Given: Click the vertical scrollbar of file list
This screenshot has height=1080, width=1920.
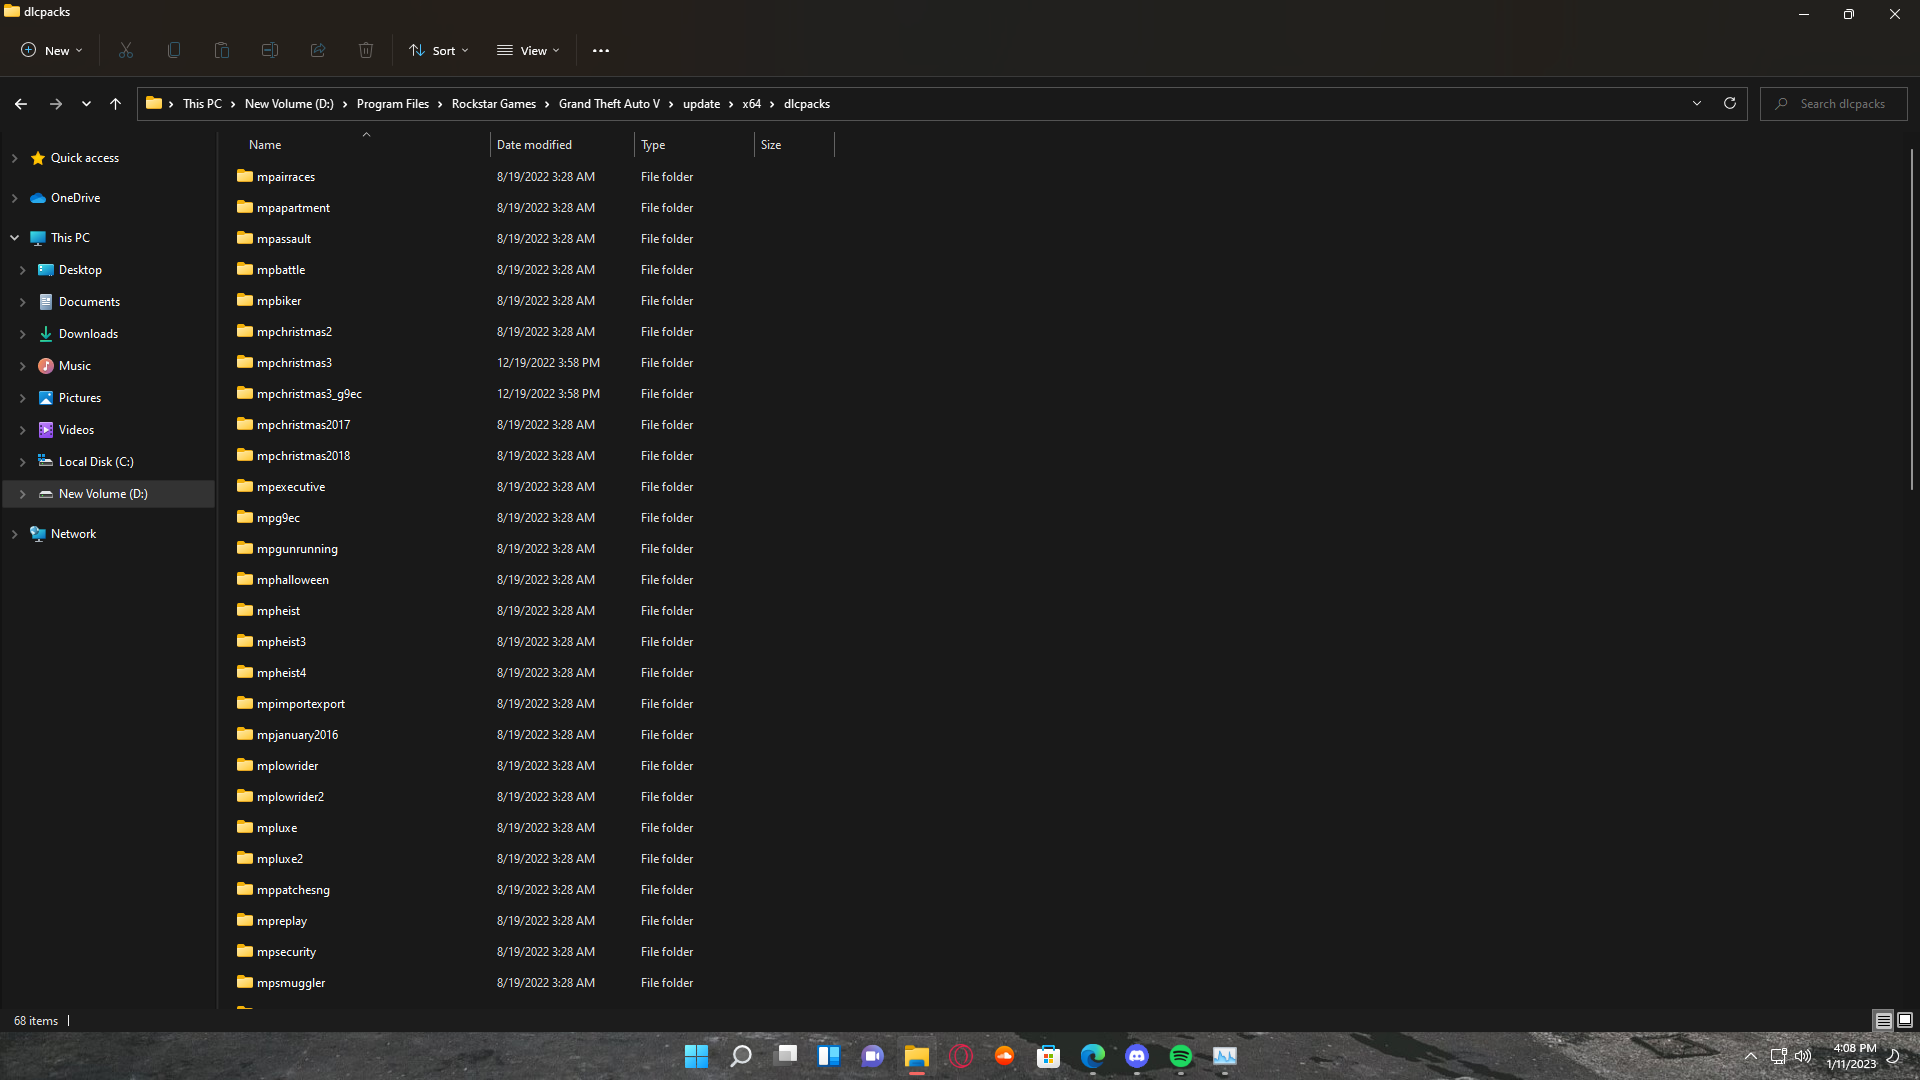Looking at the screenshot, I should (1911, 320).
